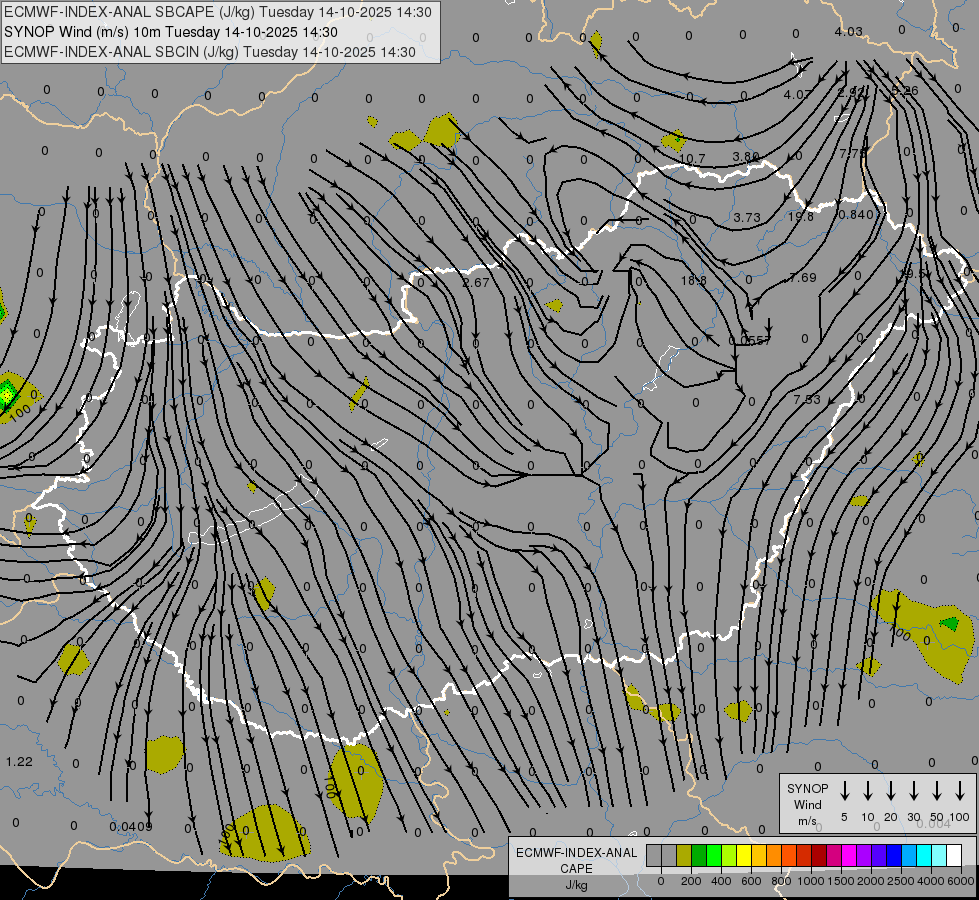Click the 7.53 value on the map
The image size is (979, 900).
point(807,399)
